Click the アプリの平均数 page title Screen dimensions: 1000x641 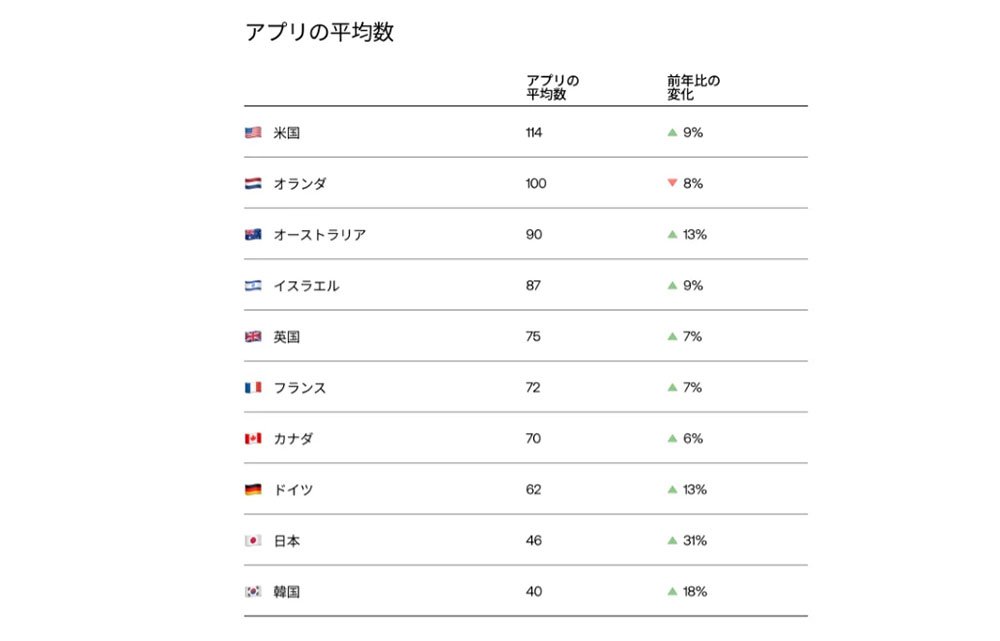coord(320,32)
